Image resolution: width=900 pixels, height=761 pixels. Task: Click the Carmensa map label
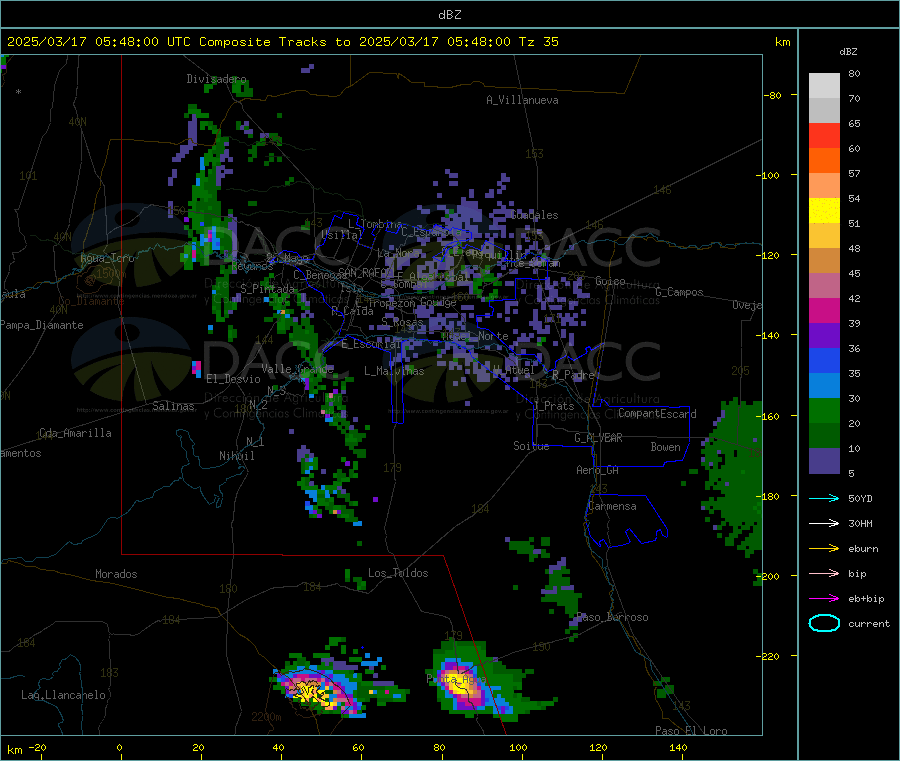[x=612, y=506]
